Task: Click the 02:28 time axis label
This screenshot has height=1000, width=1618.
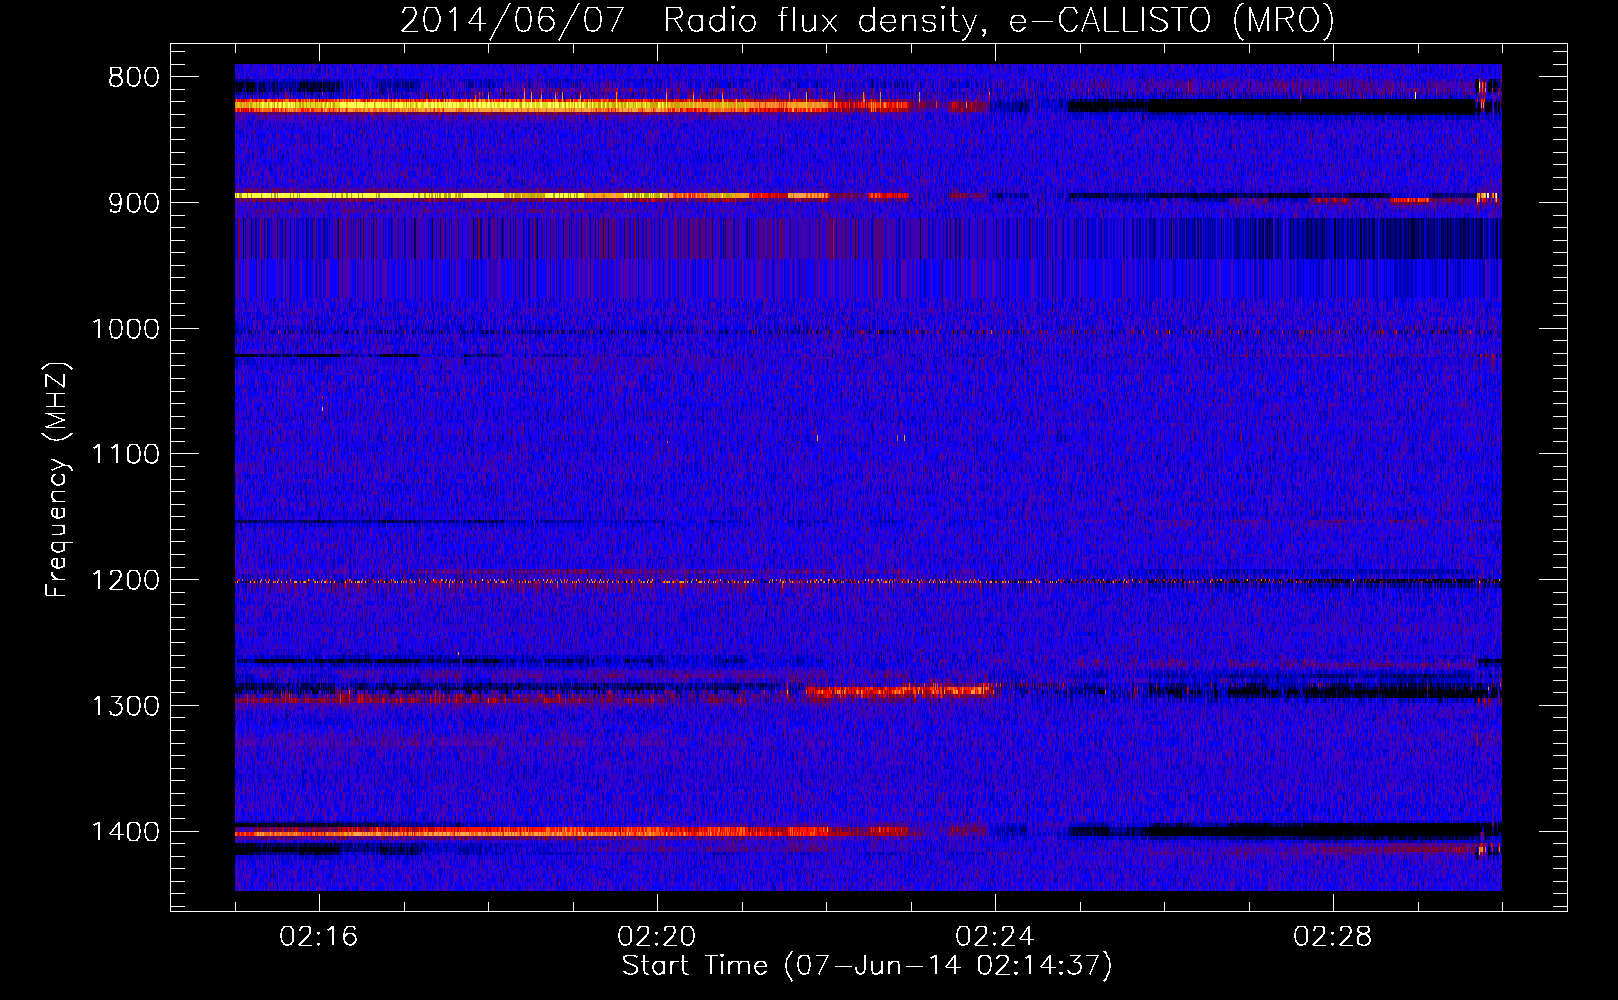Action: click(1333, 937)
